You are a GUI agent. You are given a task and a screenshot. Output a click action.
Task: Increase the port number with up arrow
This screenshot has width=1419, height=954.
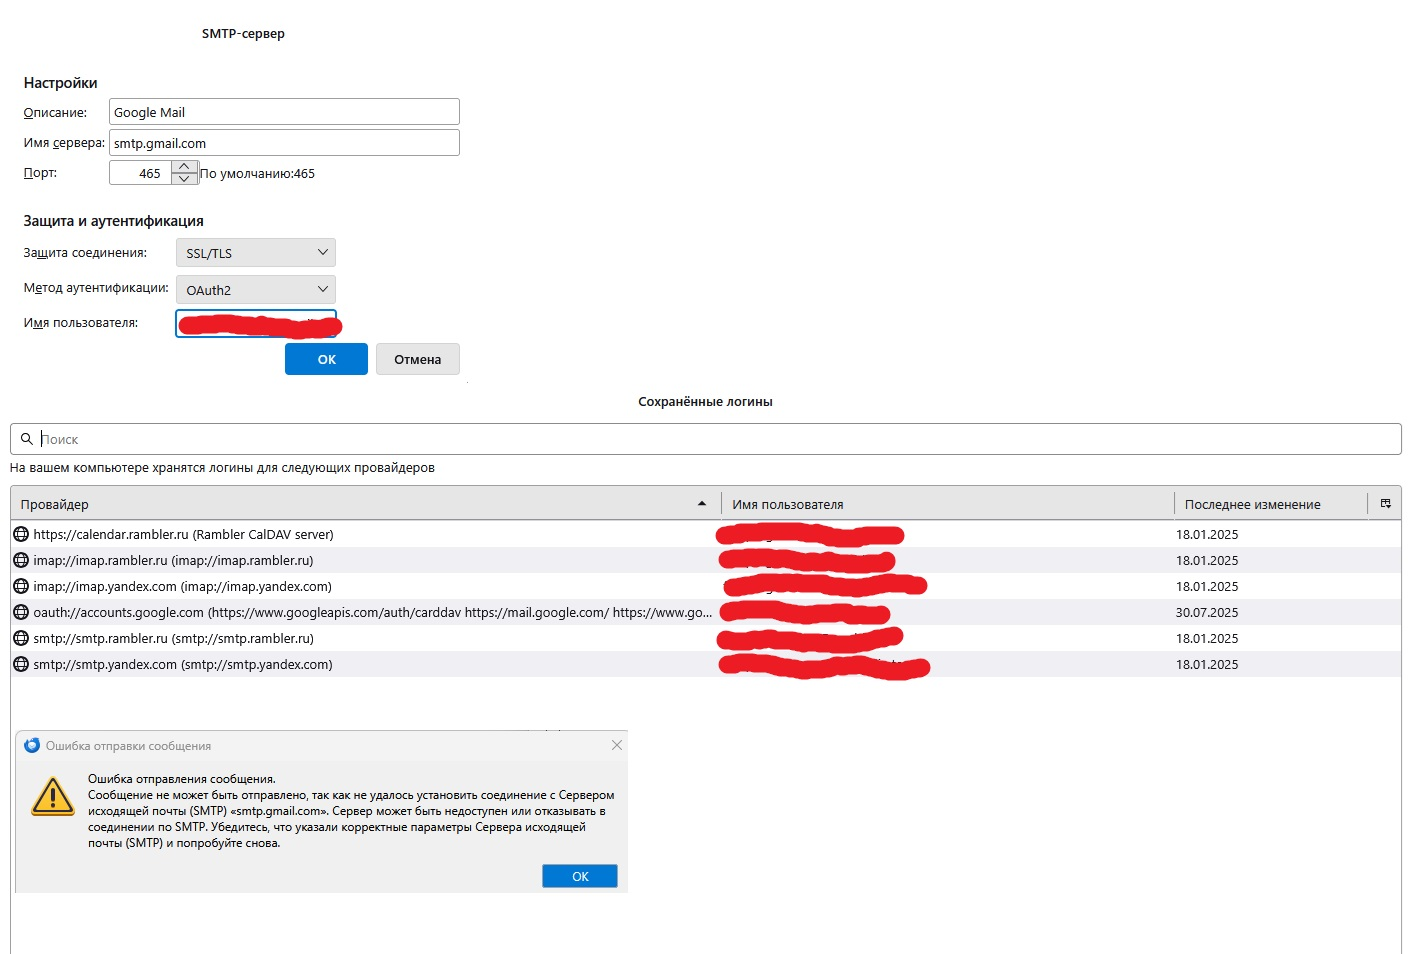coord(184,166)
